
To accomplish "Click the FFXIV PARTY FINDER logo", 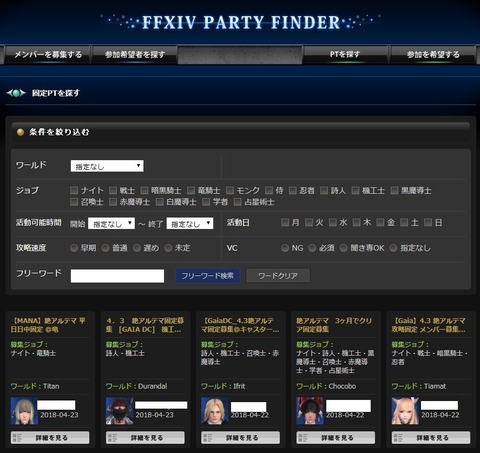I will coord(240,22).
